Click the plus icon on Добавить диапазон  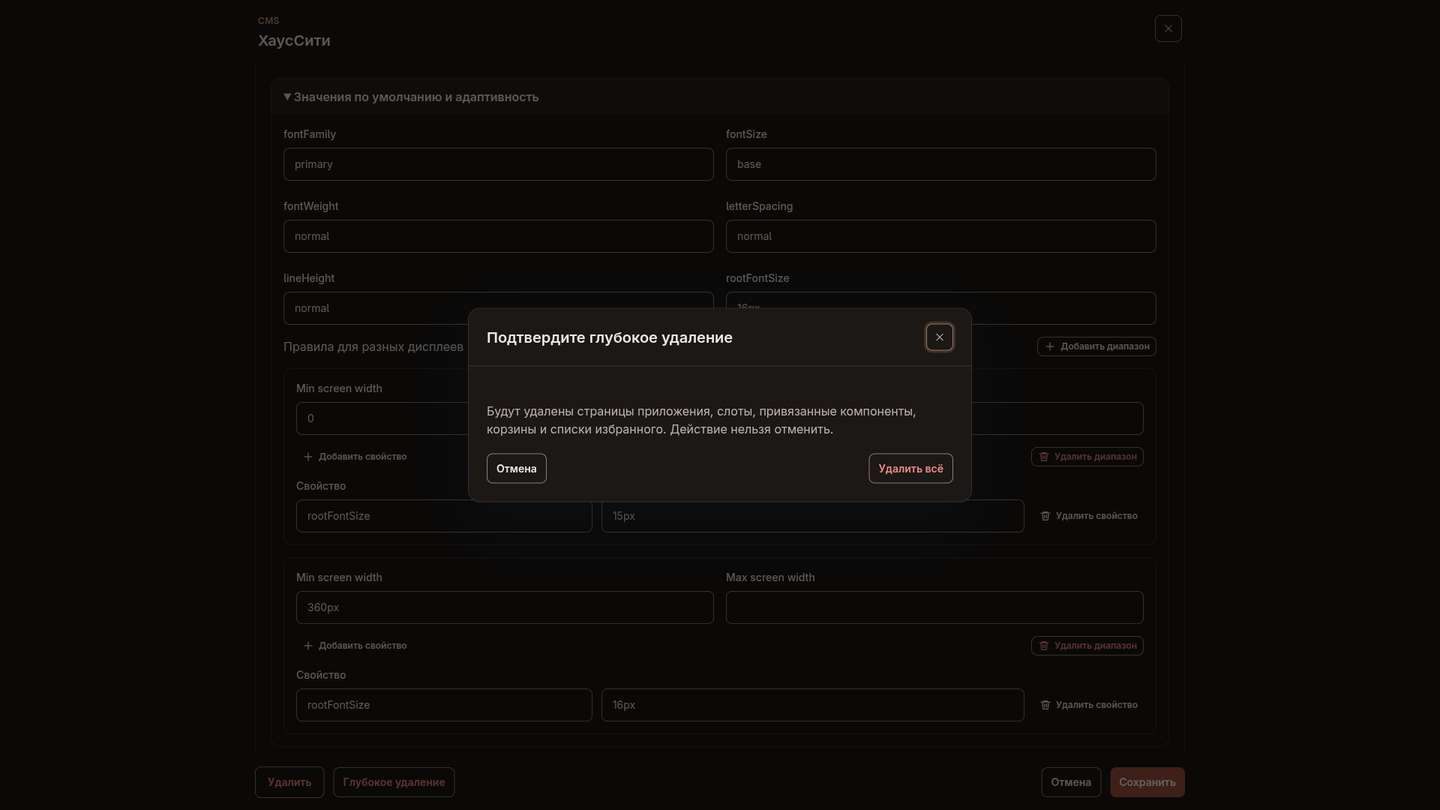point(1050,346)
